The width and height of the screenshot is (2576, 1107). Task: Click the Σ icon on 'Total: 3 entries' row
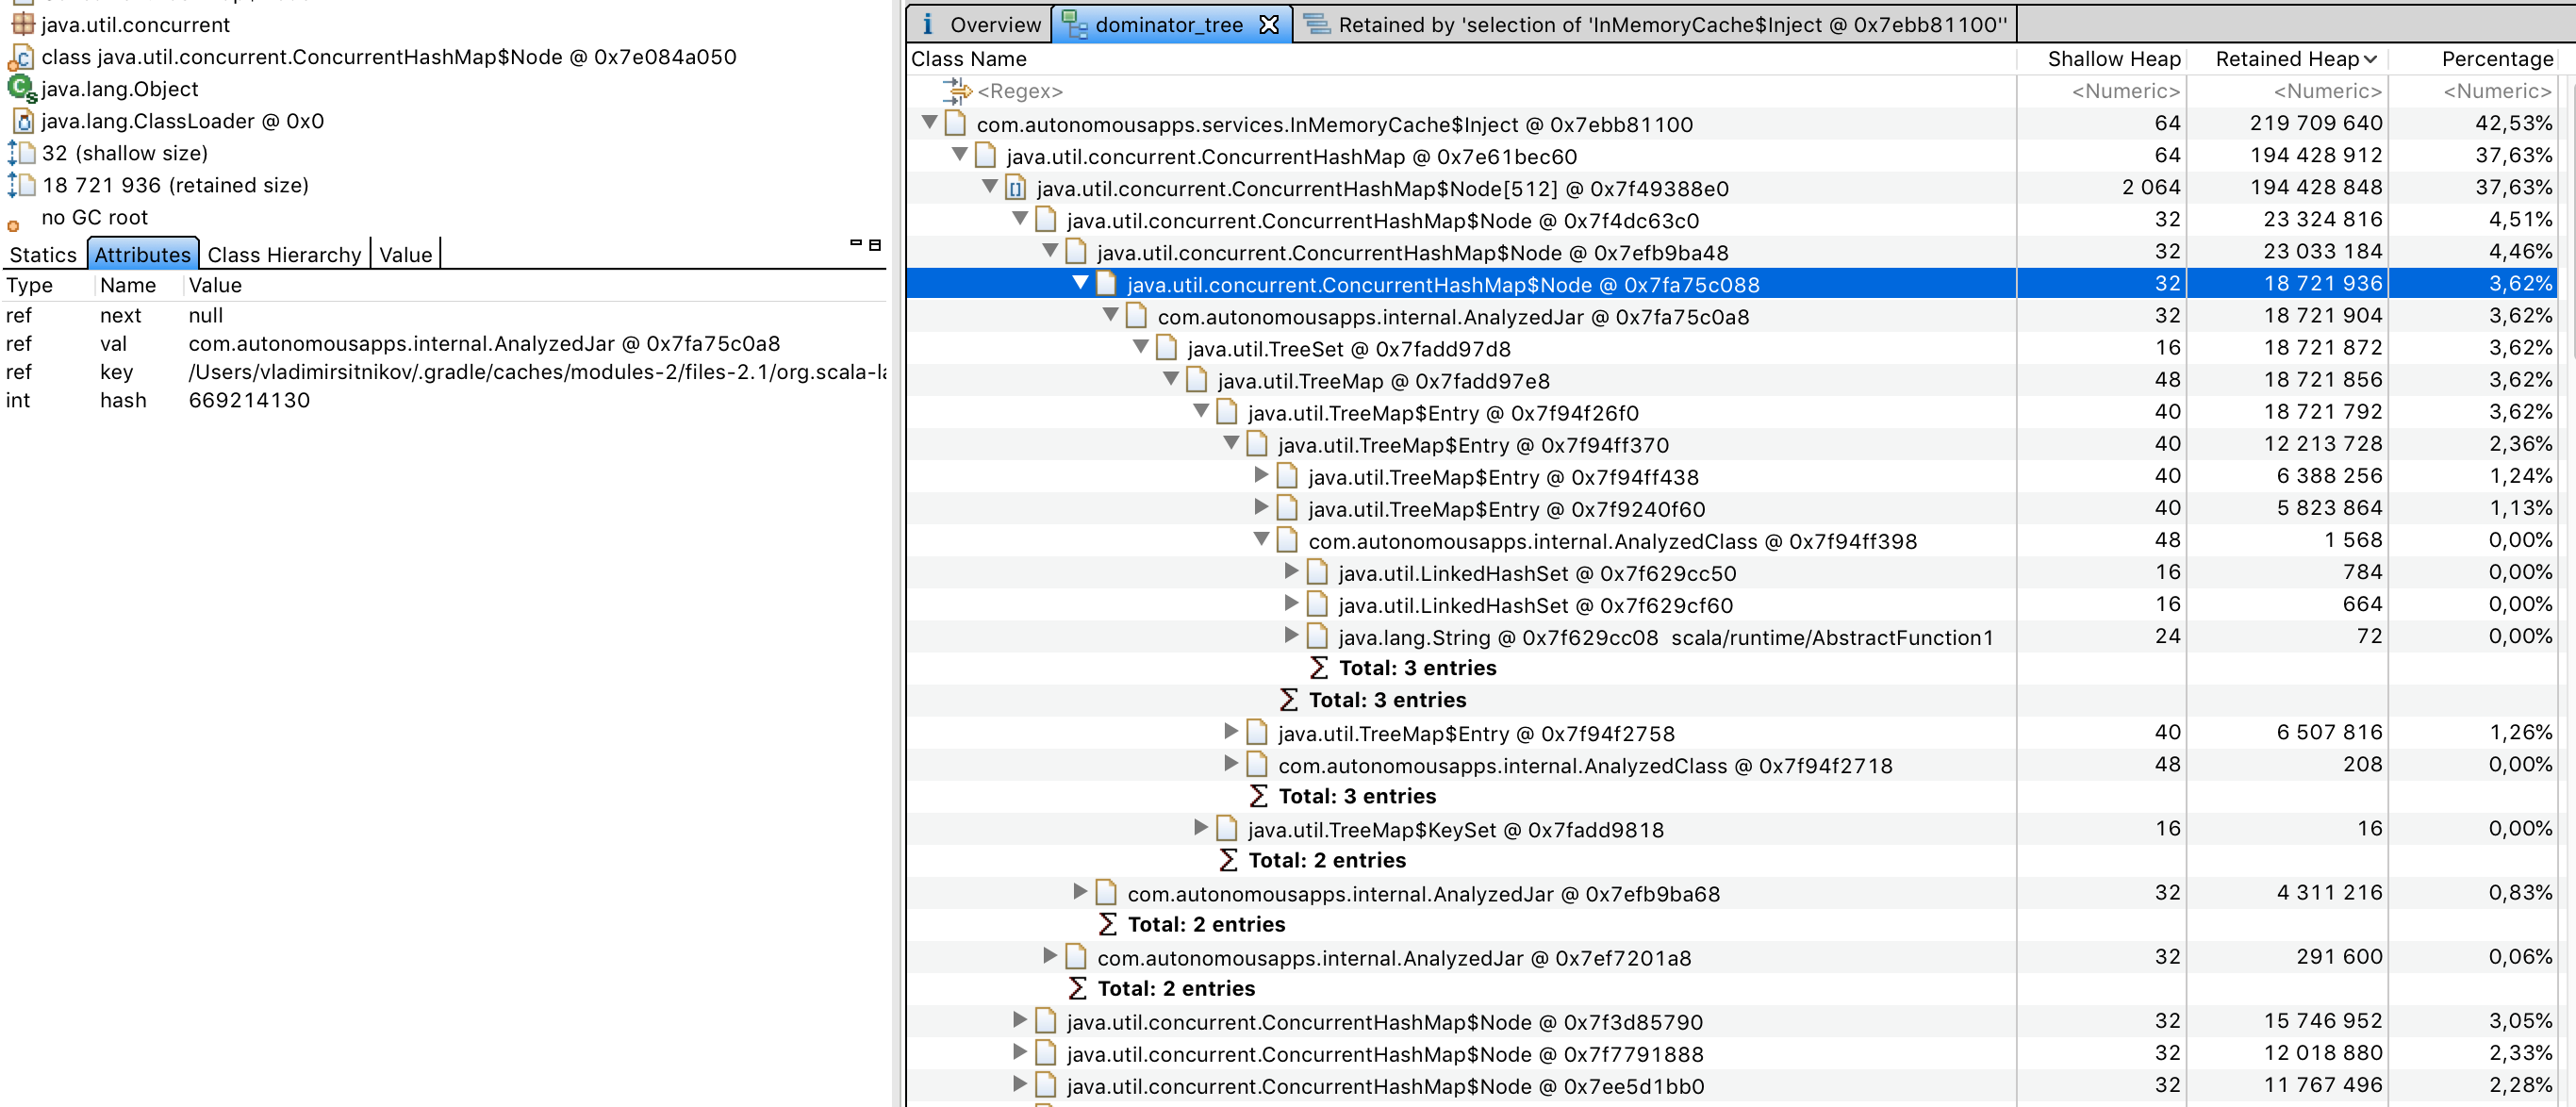coord(1320,668)
